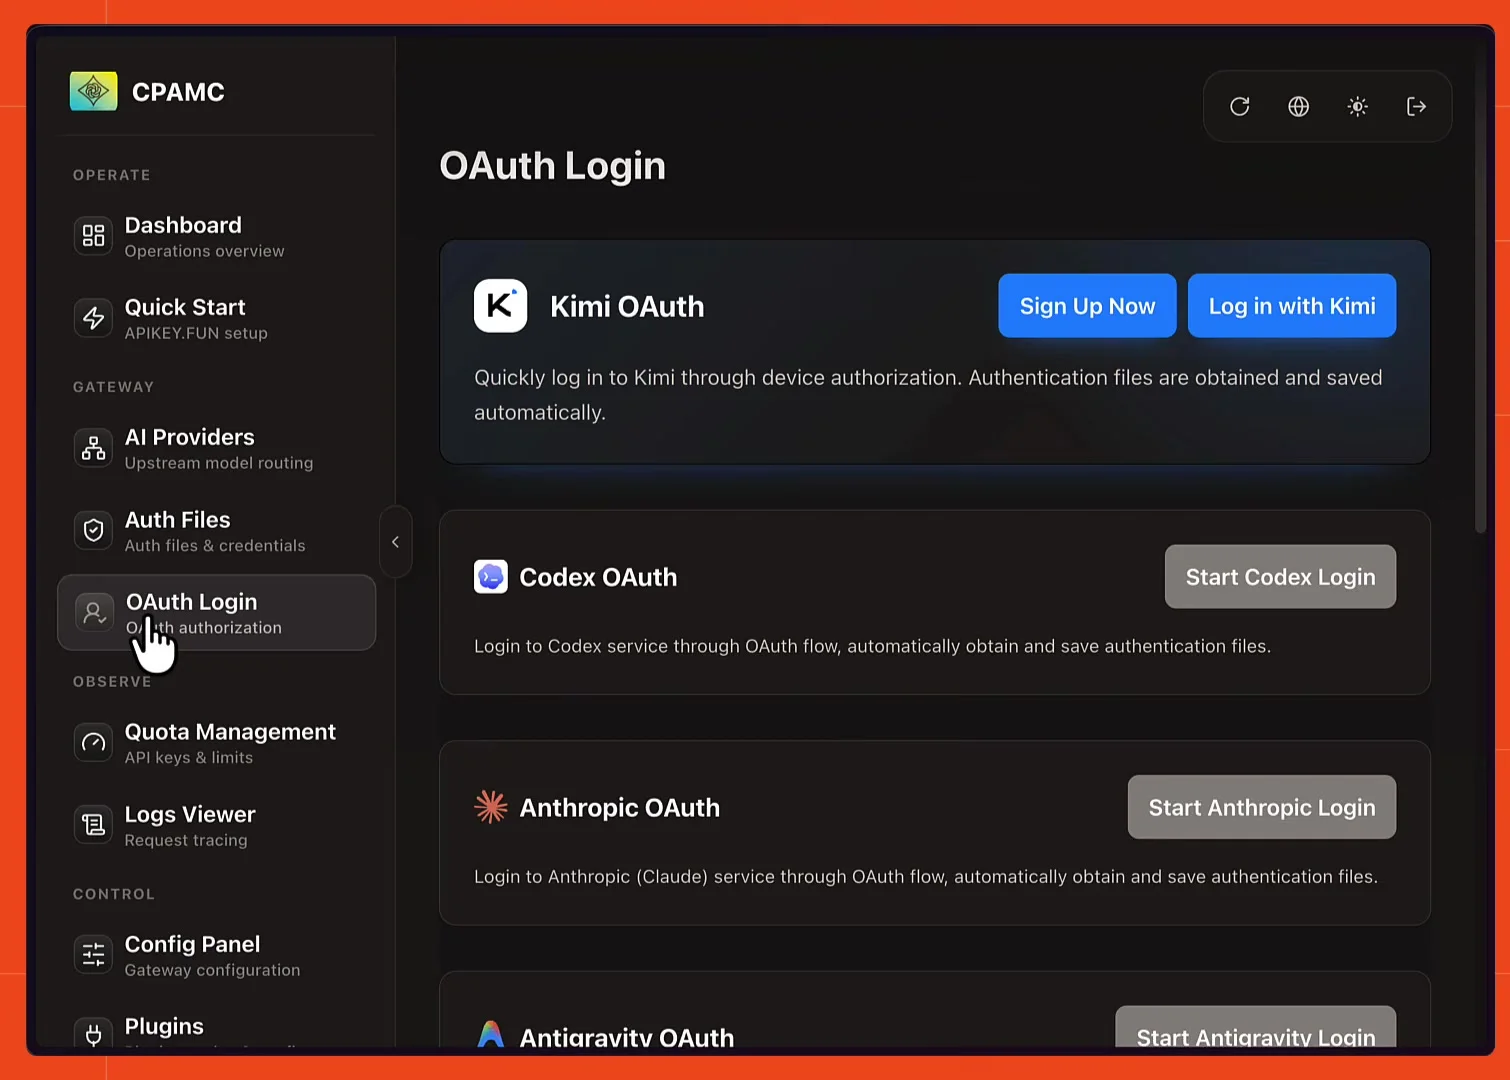Screen dimensions: 1510x1080
Task: Open the Auth Files shield icon
Action: point(93,530)
